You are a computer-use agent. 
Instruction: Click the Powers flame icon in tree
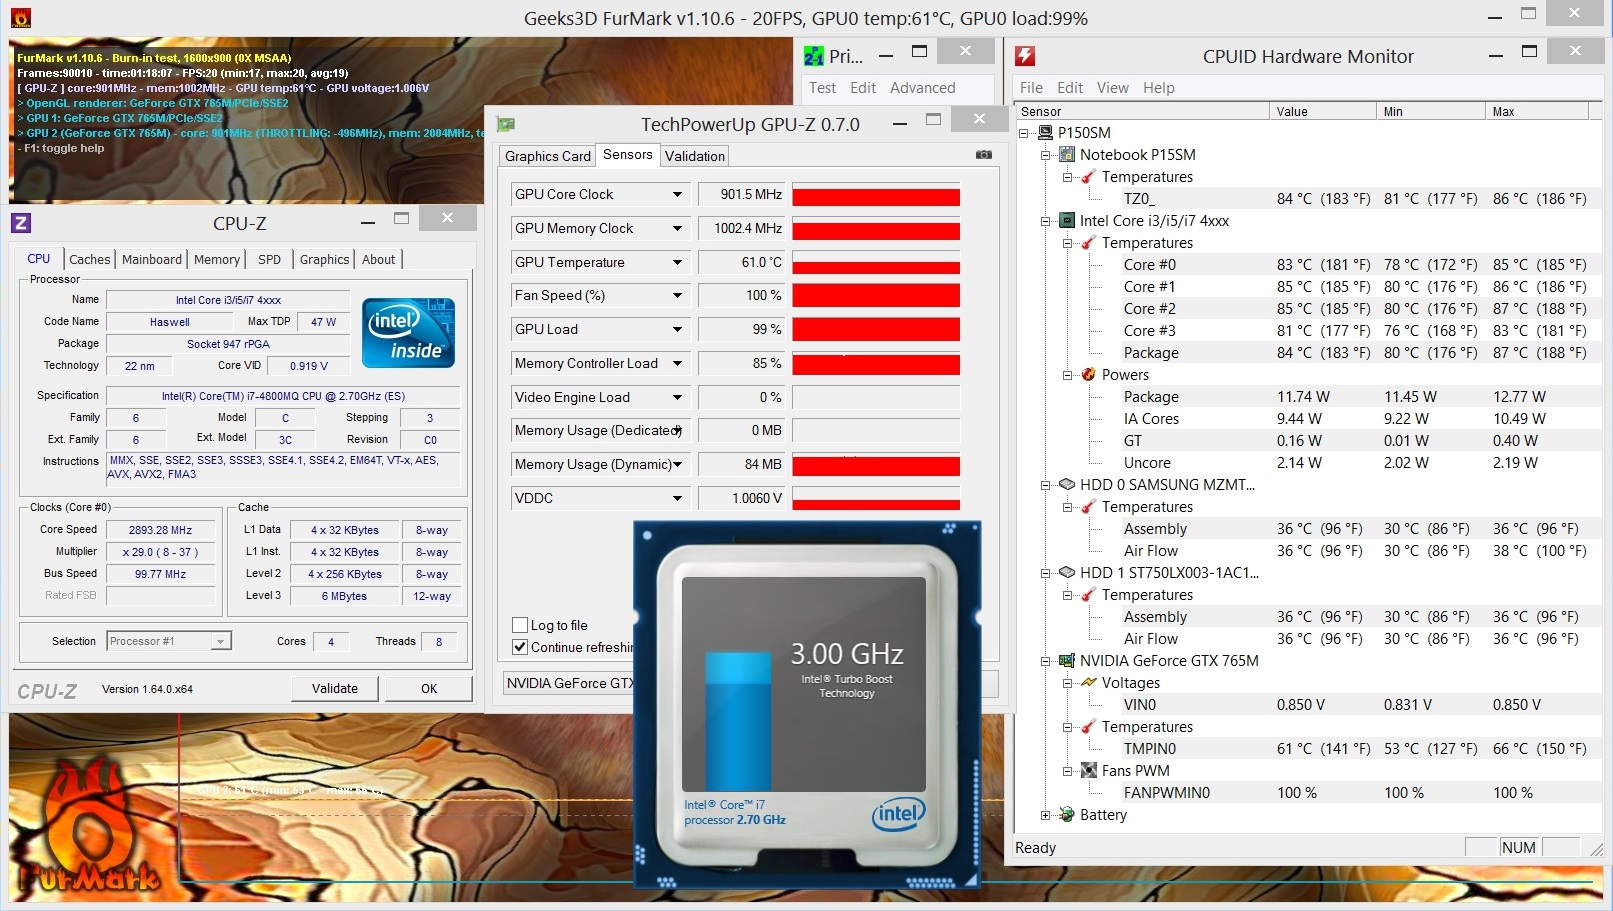tap(1089, 374)
